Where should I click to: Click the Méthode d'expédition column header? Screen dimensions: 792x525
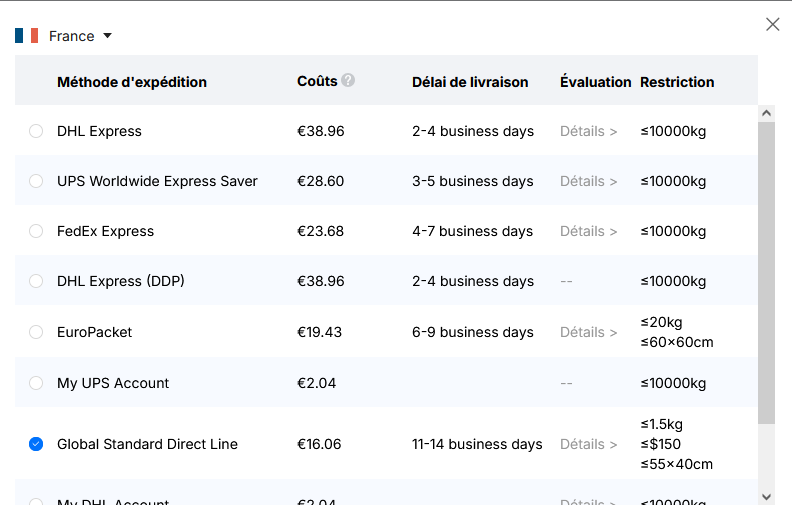132,82
